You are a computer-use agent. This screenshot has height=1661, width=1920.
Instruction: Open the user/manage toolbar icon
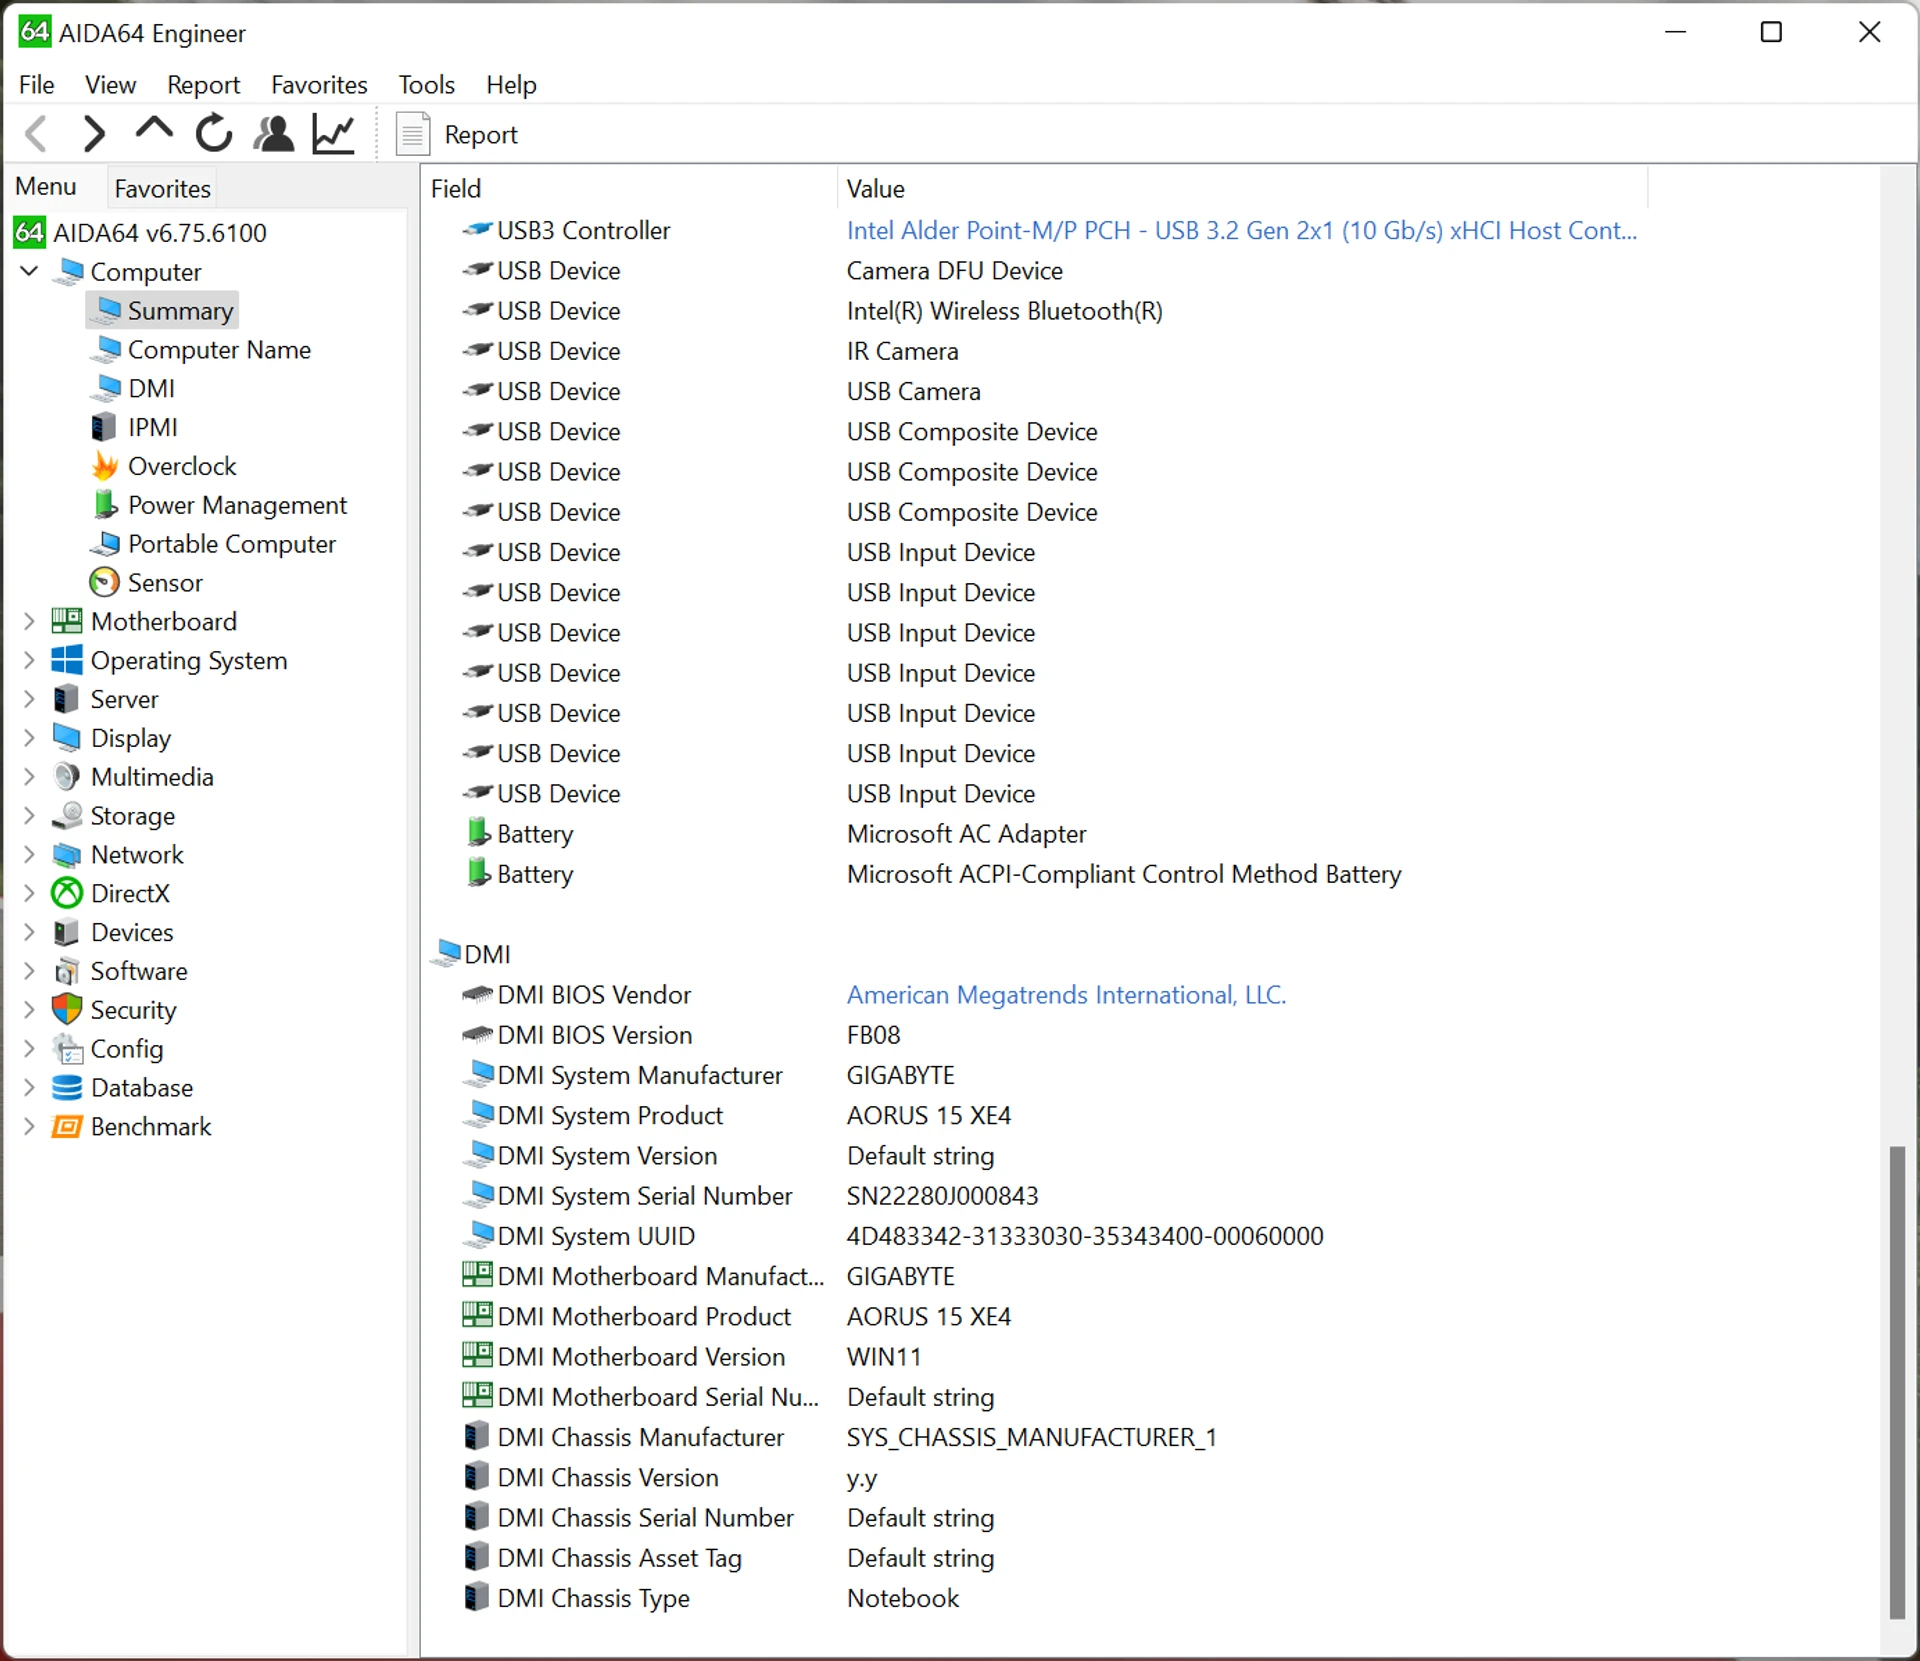(x=274, y=134)
